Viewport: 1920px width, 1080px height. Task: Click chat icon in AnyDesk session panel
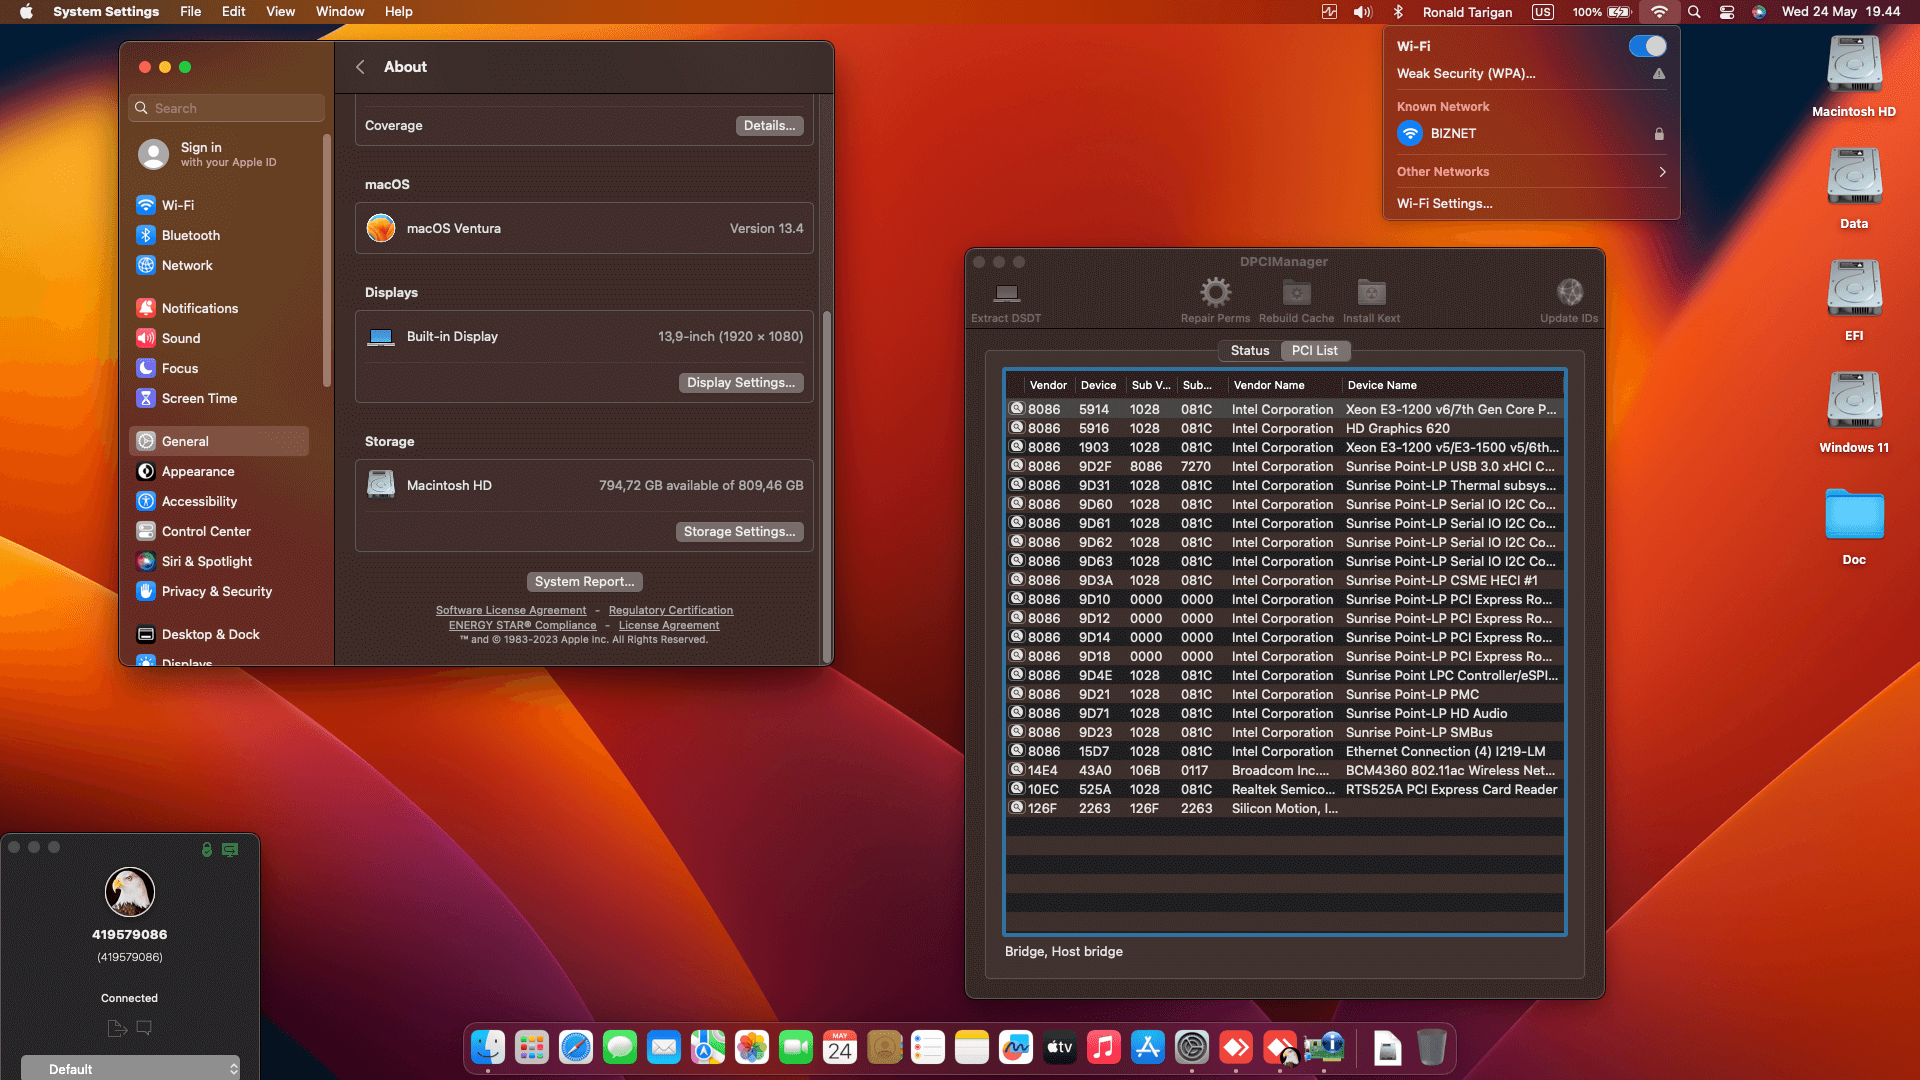pyautogui.click(x=144, y=1027)
